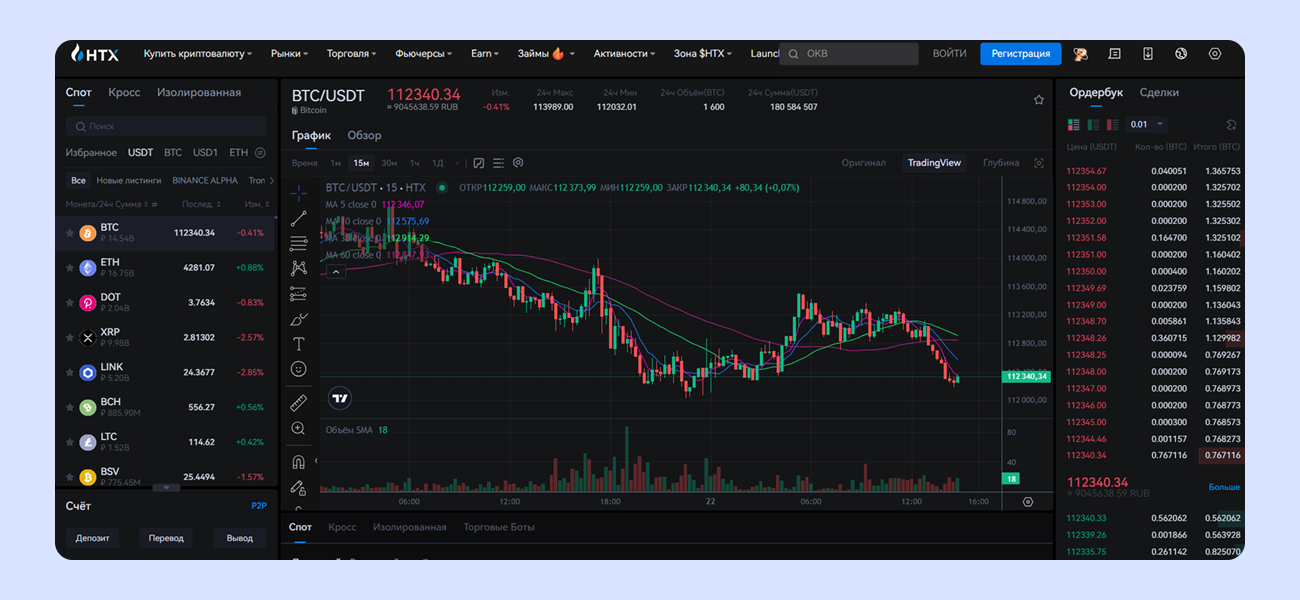Collapse the moving average indicator legend
The width and height of the screenshot is (1300, 600).
pos(336,271)
